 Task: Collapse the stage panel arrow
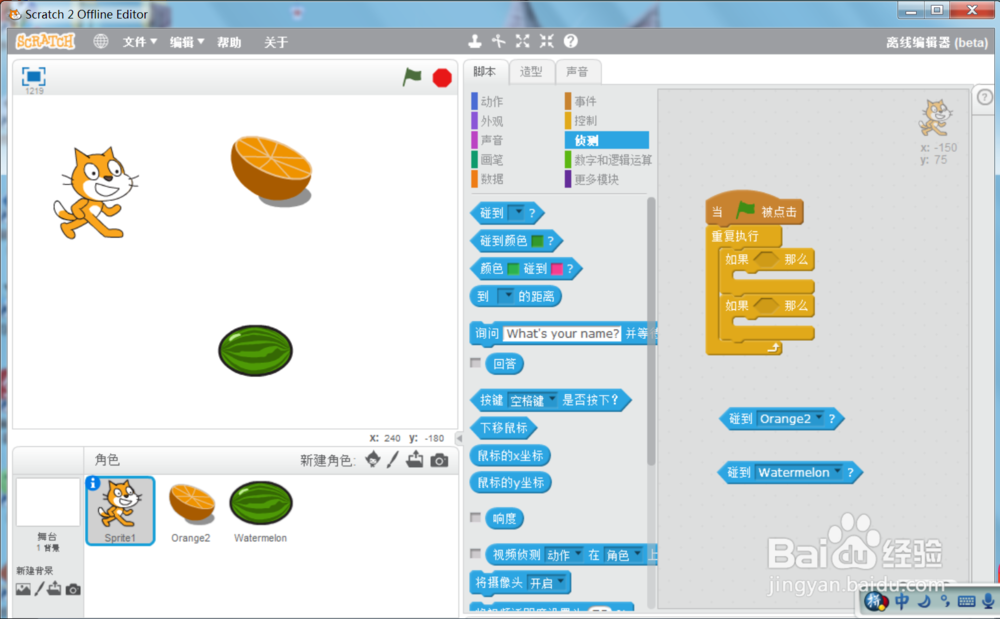(459, 438)
